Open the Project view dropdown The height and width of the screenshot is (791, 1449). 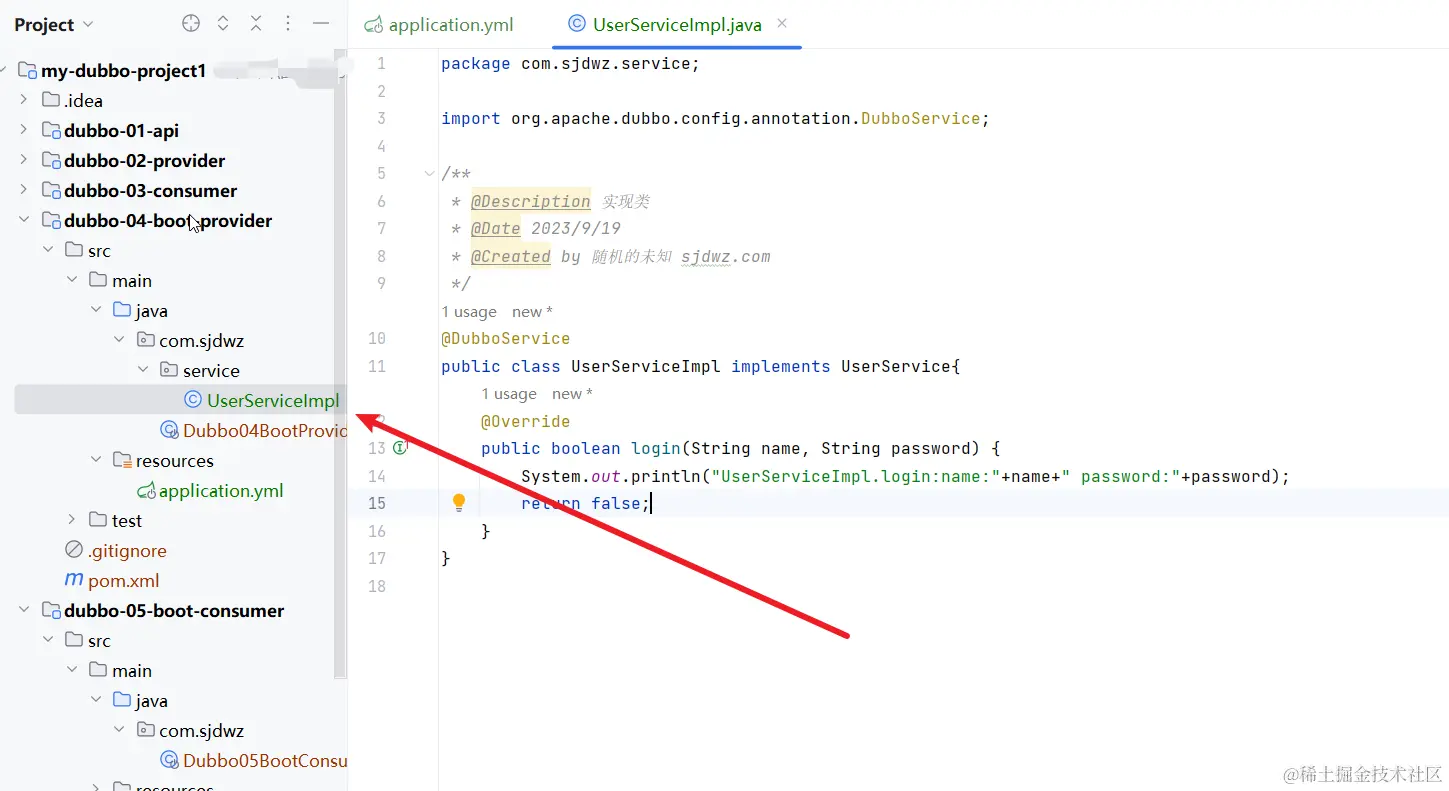[54, 24]
